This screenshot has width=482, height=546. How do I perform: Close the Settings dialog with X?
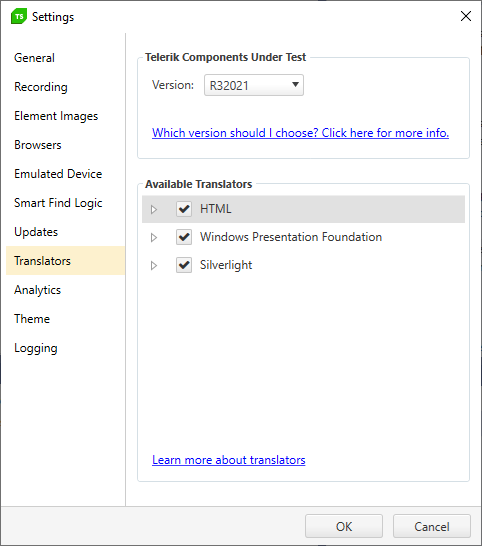pyautogui.click(x=466, y=16)
